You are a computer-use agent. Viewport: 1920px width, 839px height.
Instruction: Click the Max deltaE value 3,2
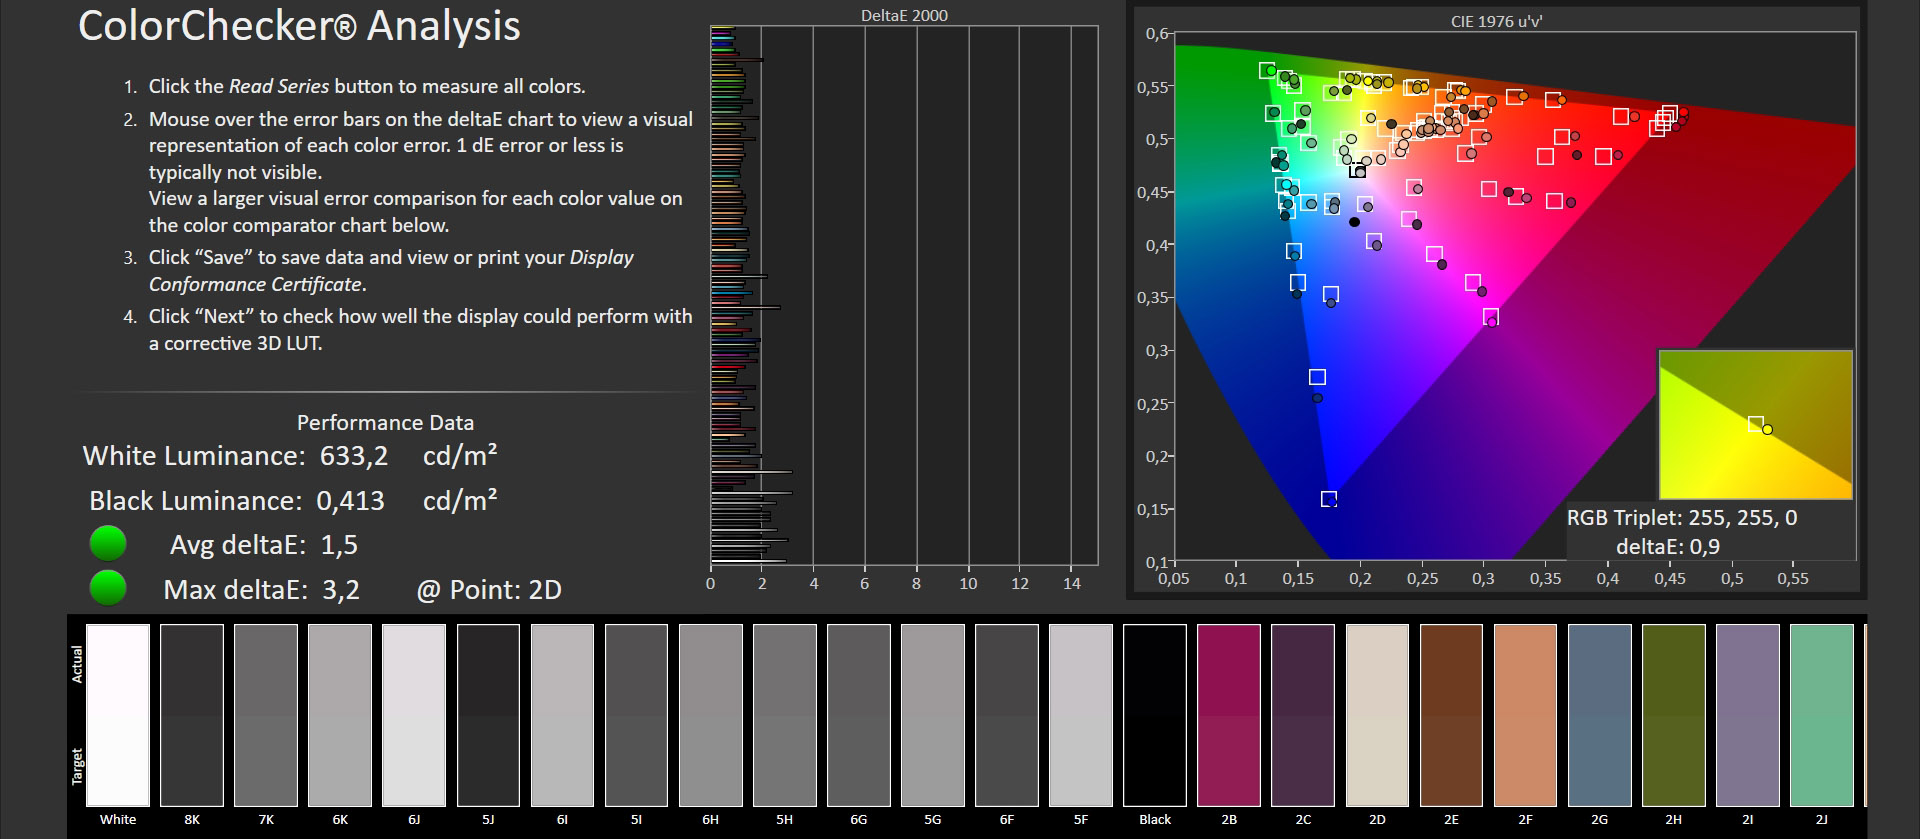pyautogui.click(x=340, y=590)
